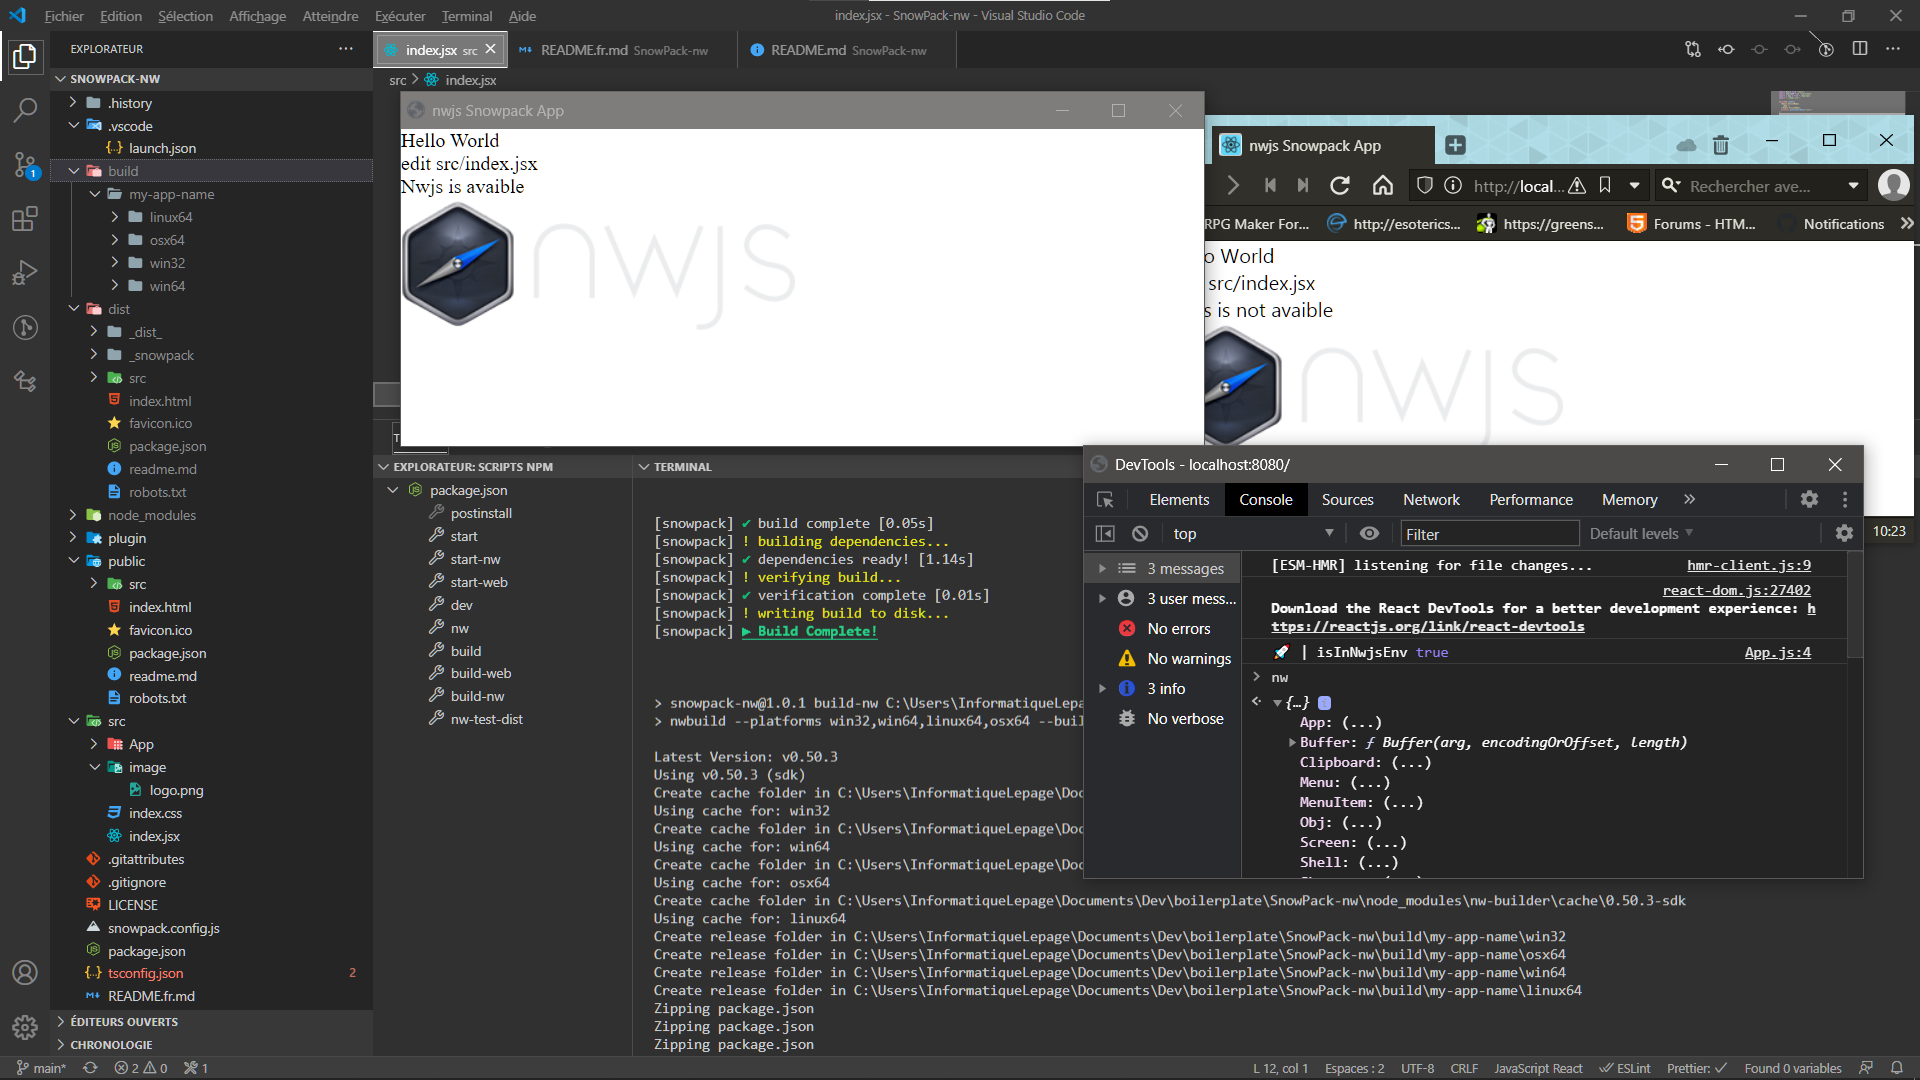The width and height of the screenshot is (1920, 1080).
Task: Open the Accounts icon in activity bar
Action: 25,973
